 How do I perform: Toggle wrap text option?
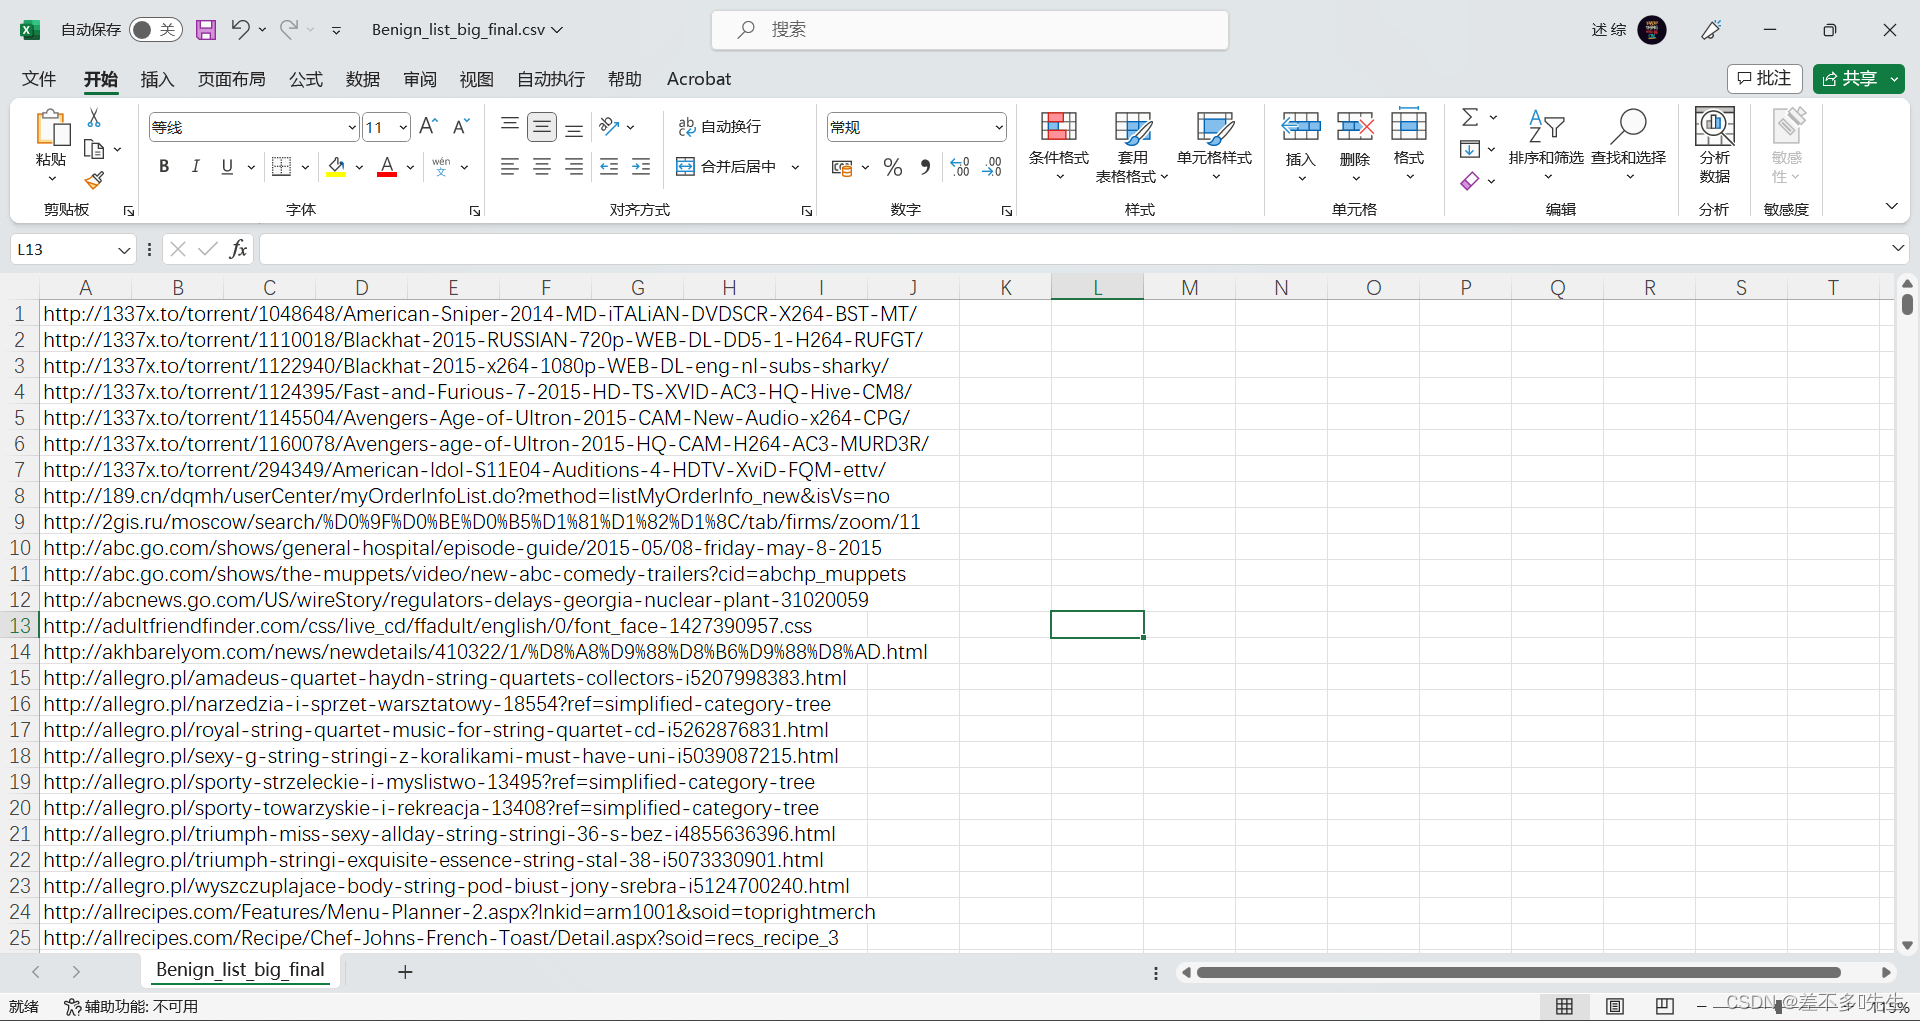(720, 126)
